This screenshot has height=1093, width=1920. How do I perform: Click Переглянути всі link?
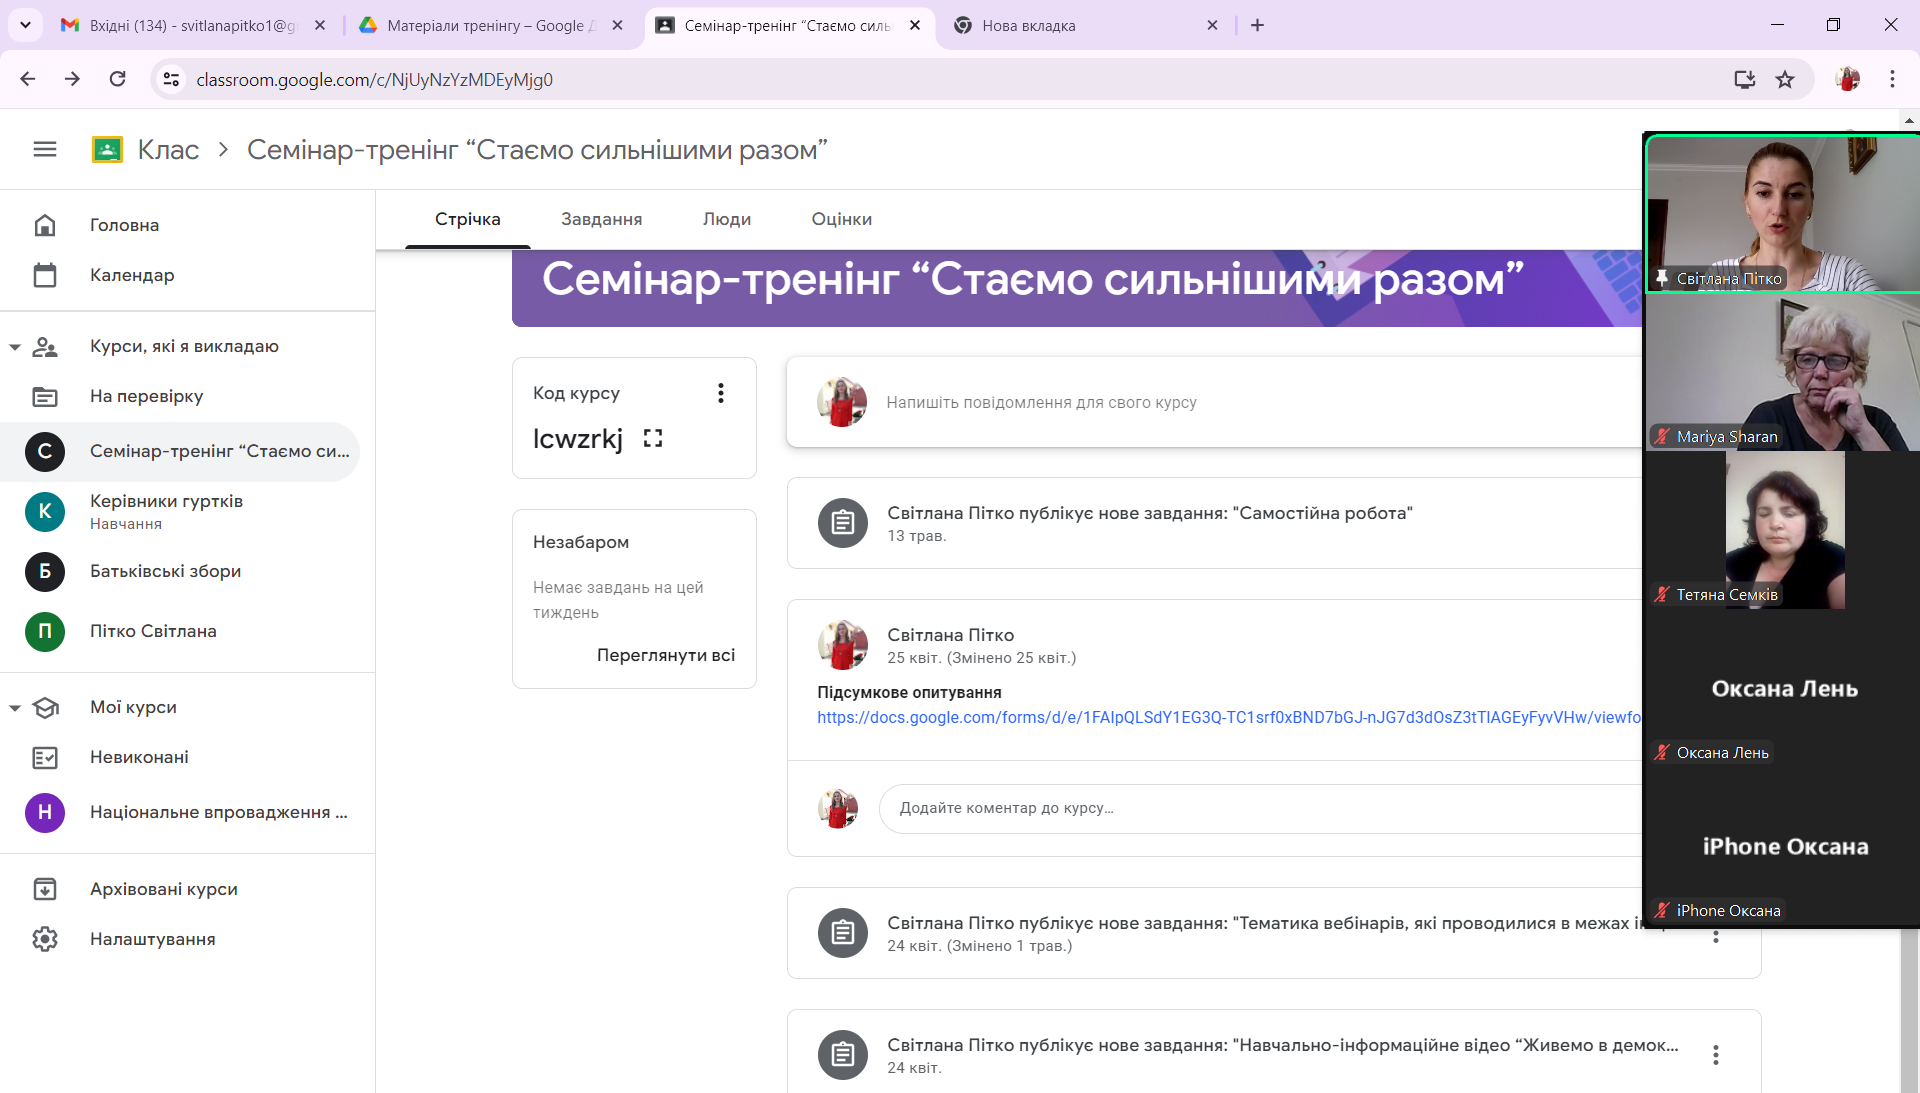665,655
